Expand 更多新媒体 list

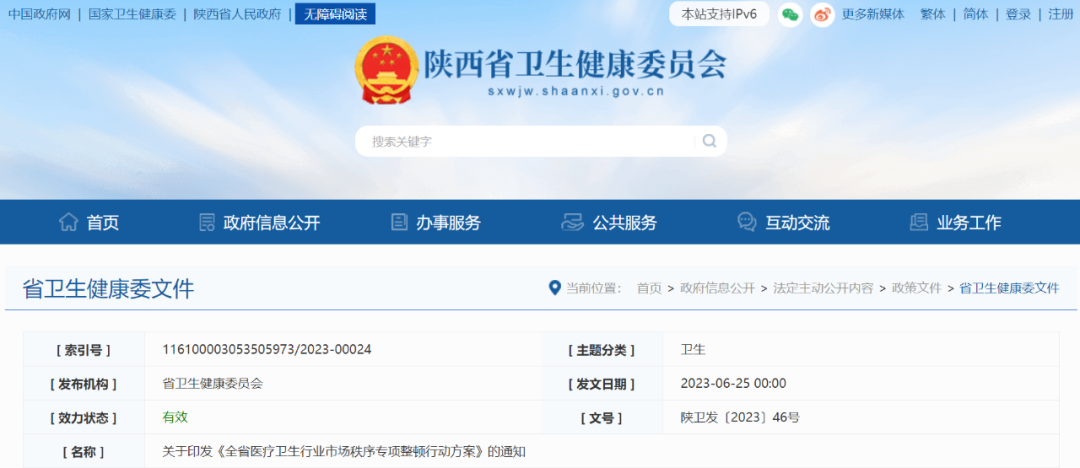[x=872, y=14]
